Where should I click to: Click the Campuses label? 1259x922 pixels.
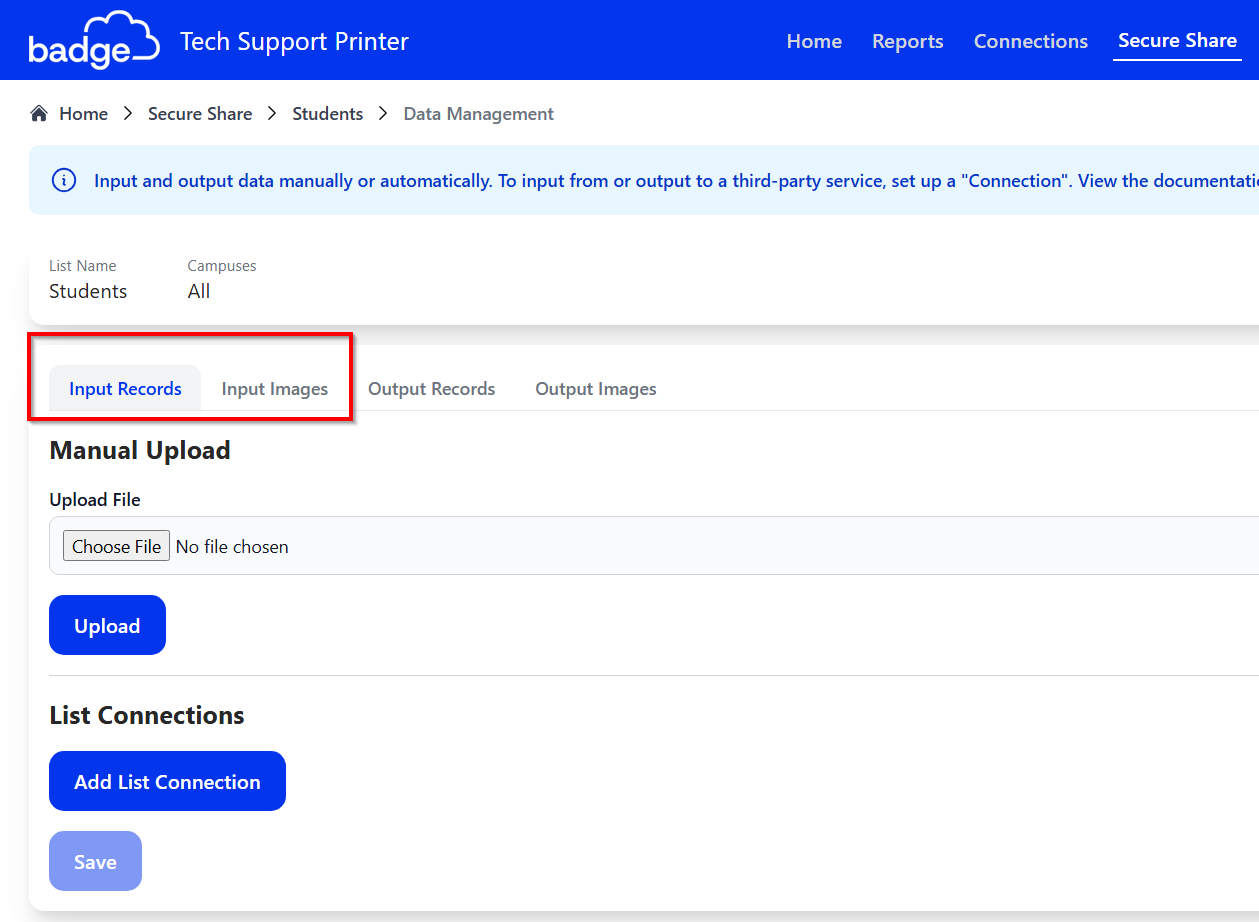click(x=222, y=266)
